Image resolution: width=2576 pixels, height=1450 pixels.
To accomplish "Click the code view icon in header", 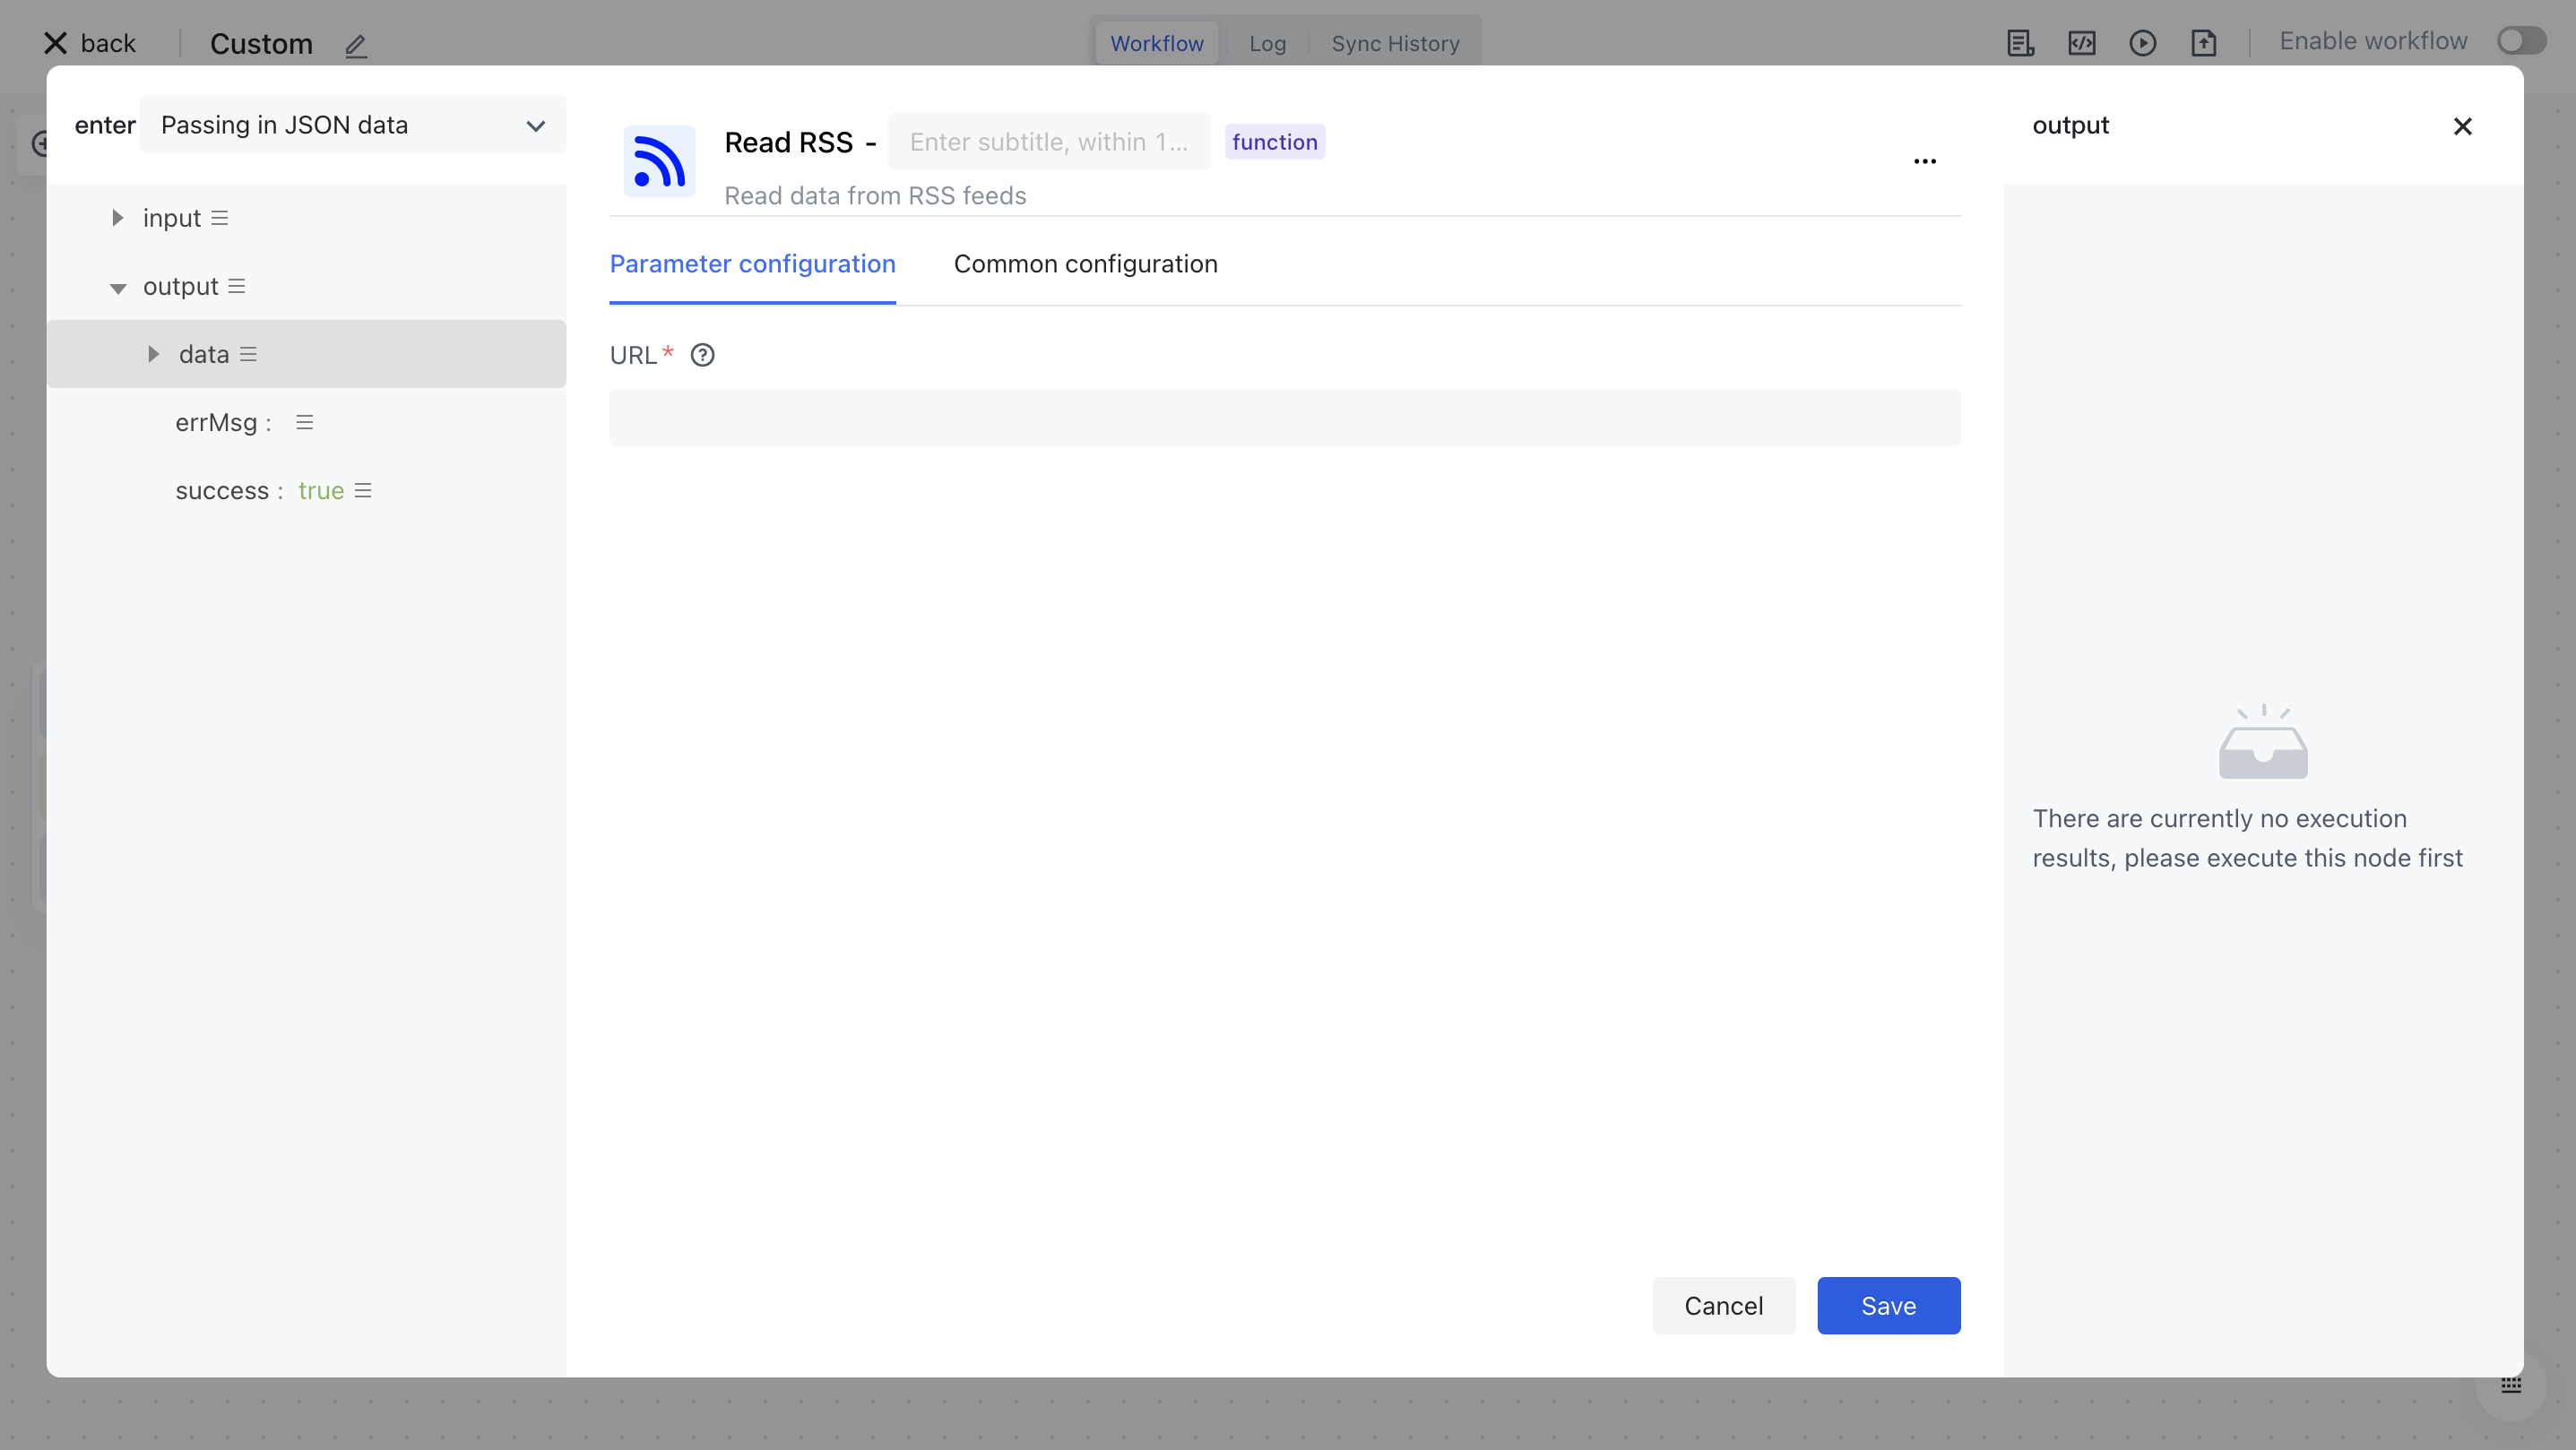I will click(x=2081, y=43).
